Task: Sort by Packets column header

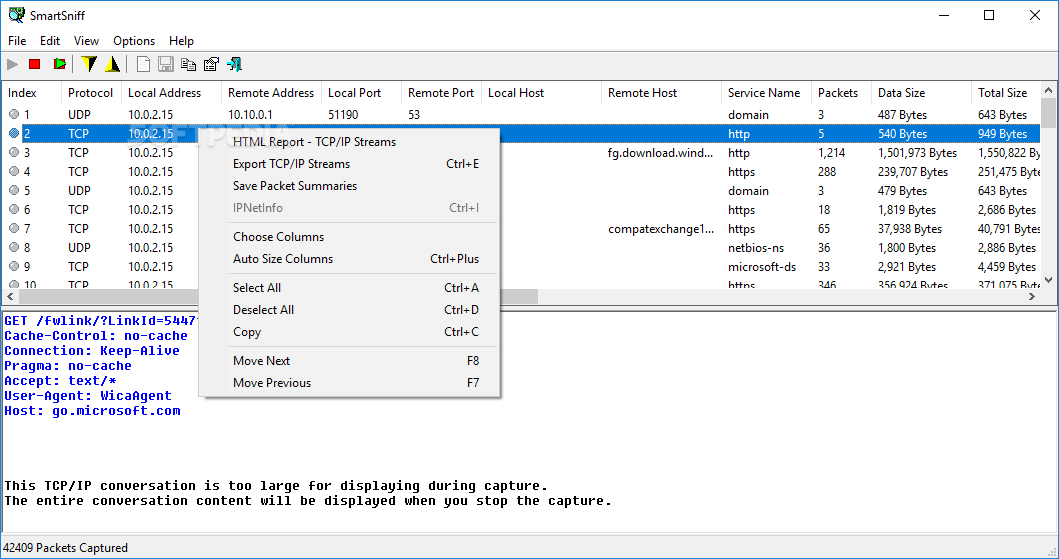Action: click(842, 93)
